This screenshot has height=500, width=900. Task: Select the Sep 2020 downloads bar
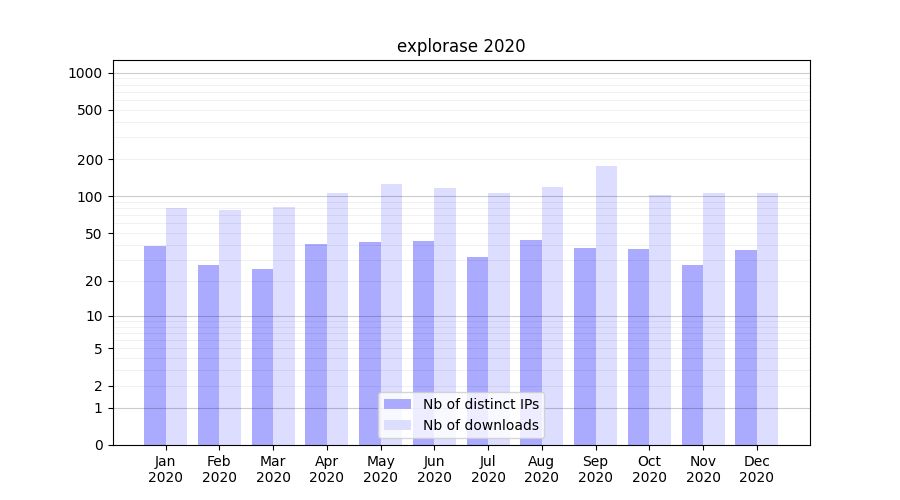606,305
